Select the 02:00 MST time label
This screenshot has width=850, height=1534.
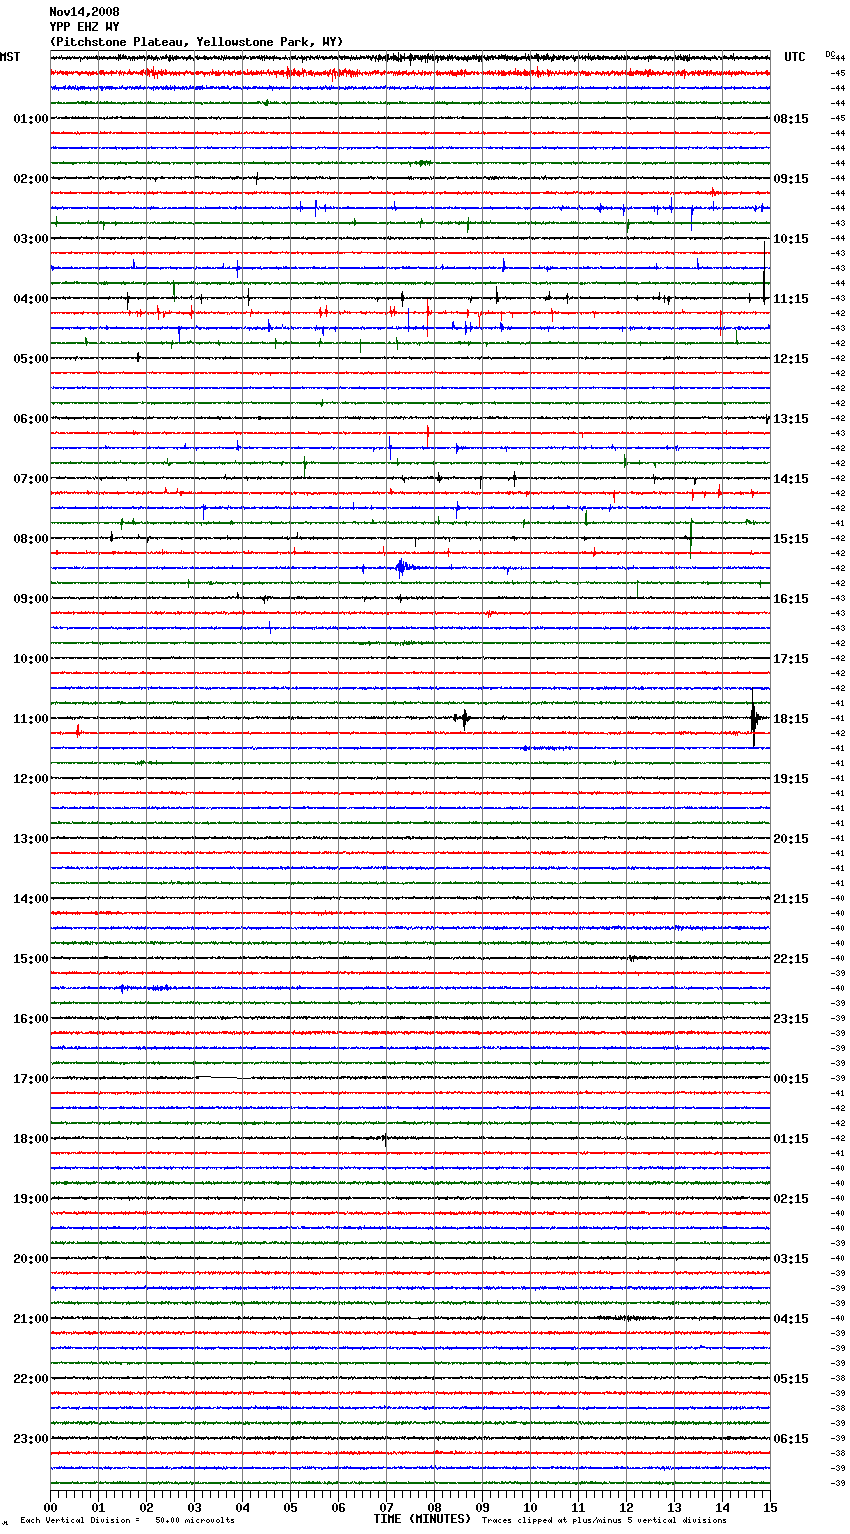click(31, 179)
